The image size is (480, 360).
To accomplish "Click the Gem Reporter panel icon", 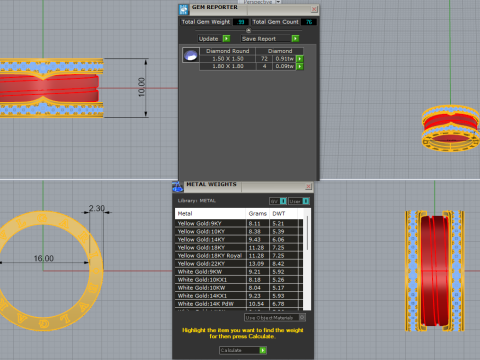I will pos(184,9).
